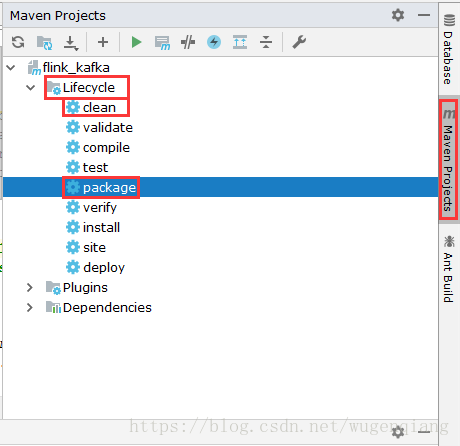Screen dimensions: 460x446
Task: Open Maven Settings wrench icon
Action: 299,42
